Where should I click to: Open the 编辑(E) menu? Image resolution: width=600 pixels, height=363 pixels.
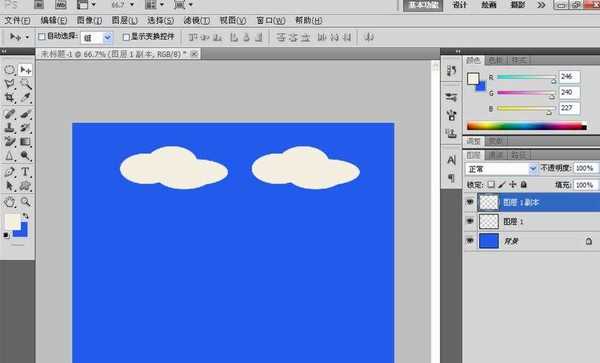54,20
